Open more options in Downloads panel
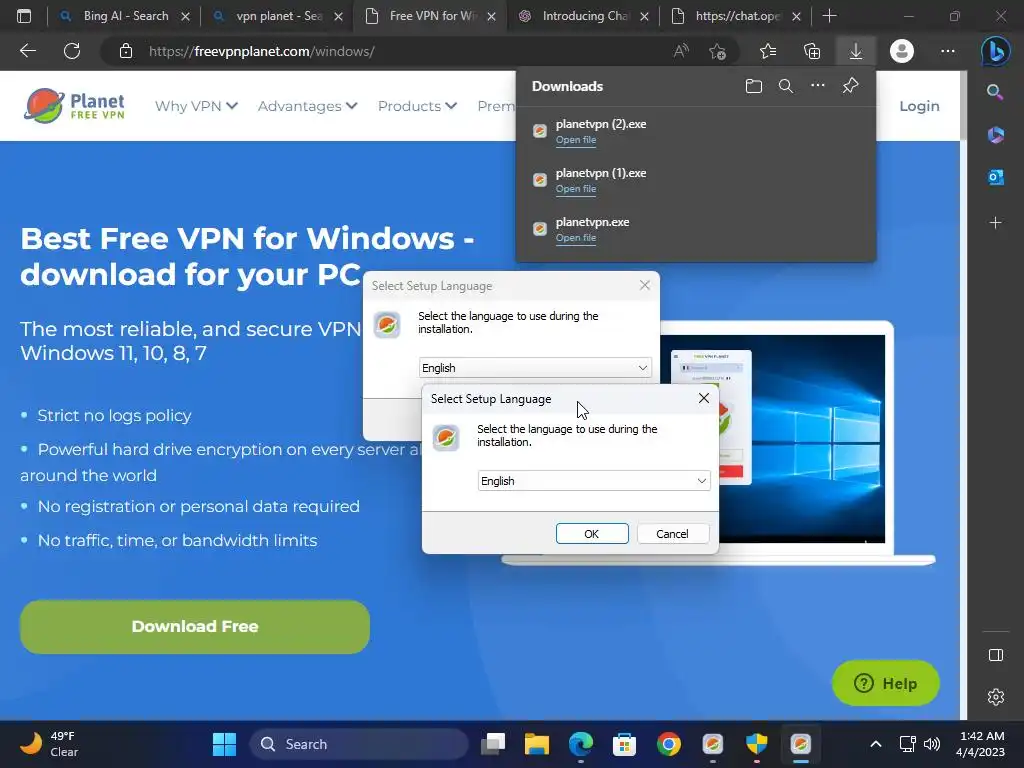The image size is (1024, 768). 818,86
